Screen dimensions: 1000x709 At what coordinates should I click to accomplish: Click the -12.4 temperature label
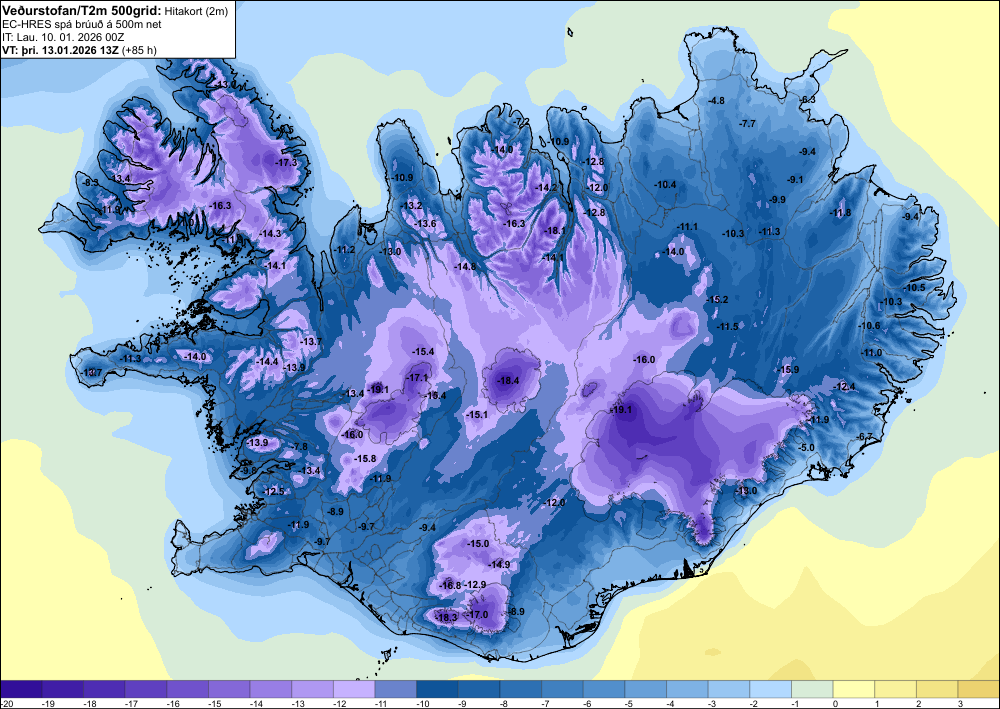point(844,387)
